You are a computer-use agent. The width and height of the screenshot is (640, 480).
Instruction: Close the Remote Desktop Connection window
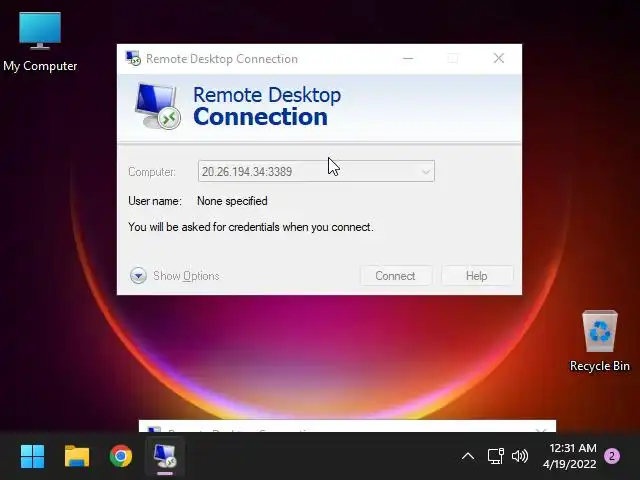(x=499, y=58)
